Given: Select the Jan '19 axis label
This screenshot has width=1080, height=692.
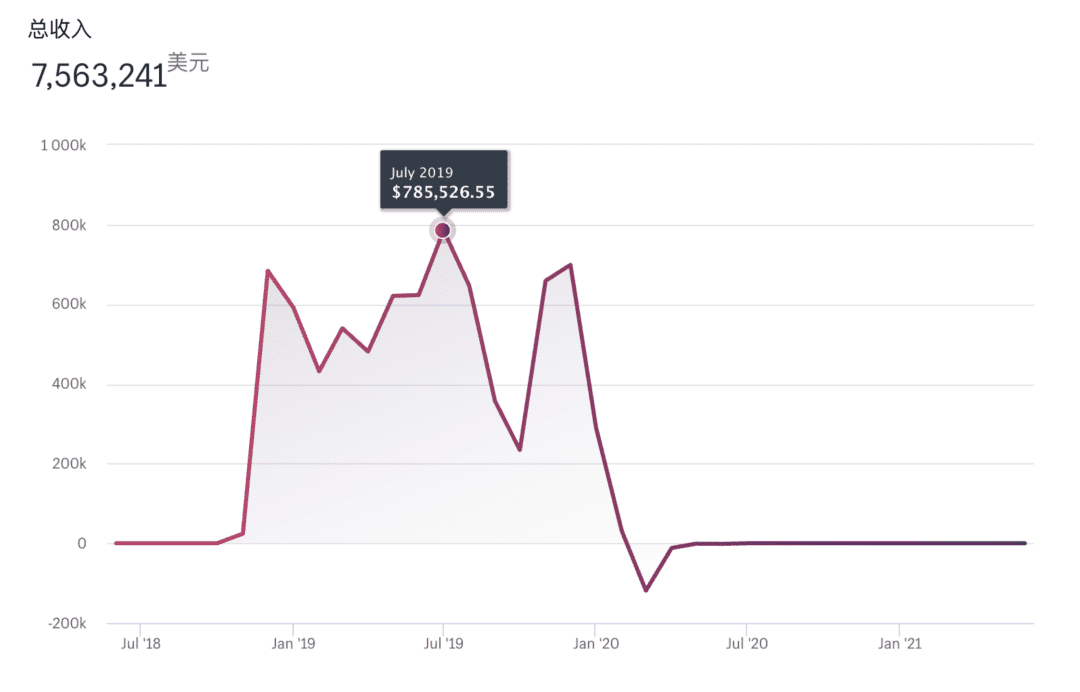Looking at the screenshot, I should pyautogui.click(x=293, y=643).
